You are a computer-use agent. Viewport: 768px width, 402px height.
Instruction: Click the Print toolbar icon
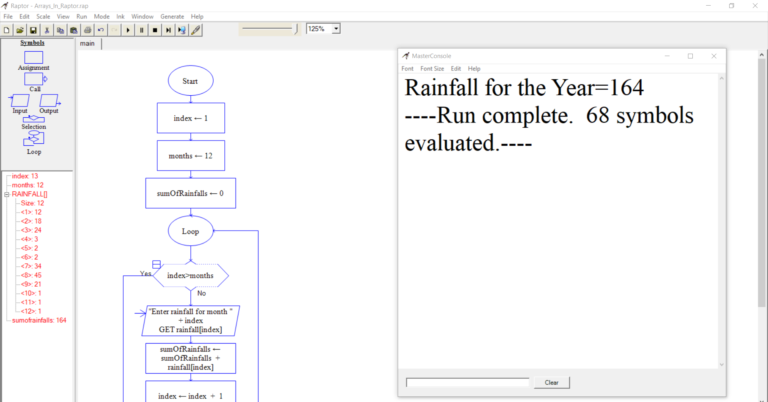87,30
